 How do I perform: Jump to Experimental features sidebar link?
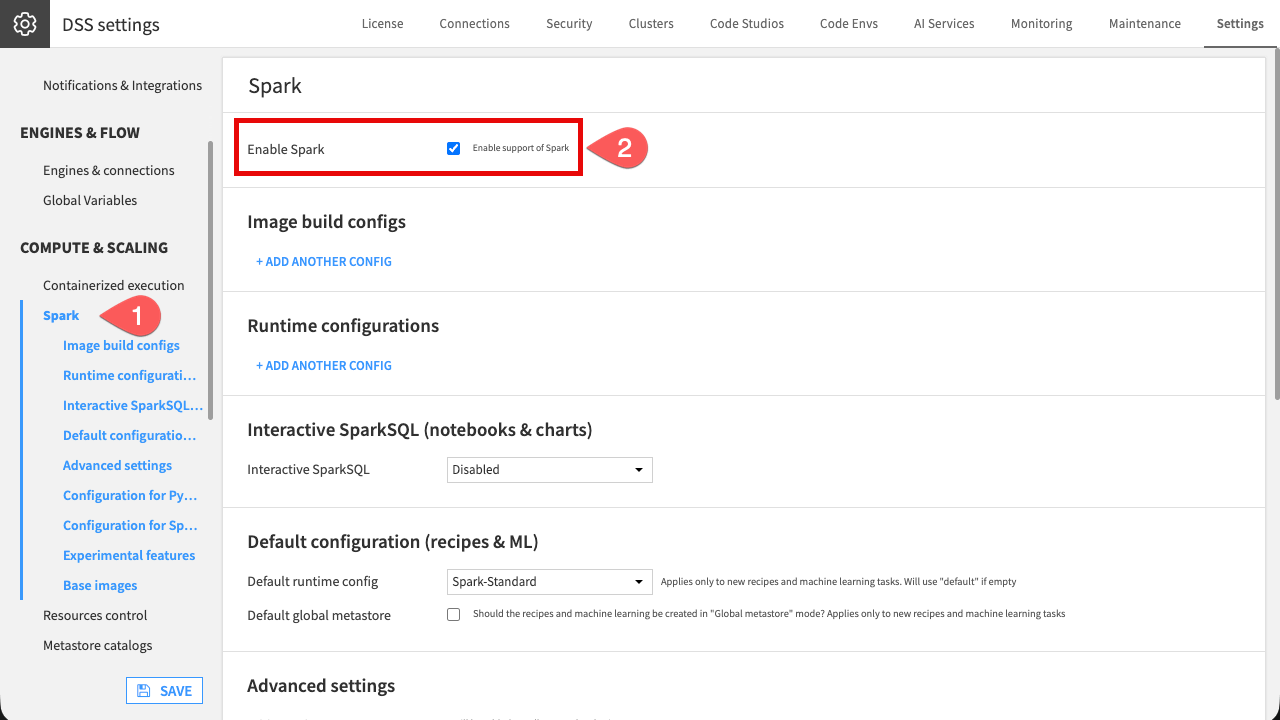click(x=129, y=555)
